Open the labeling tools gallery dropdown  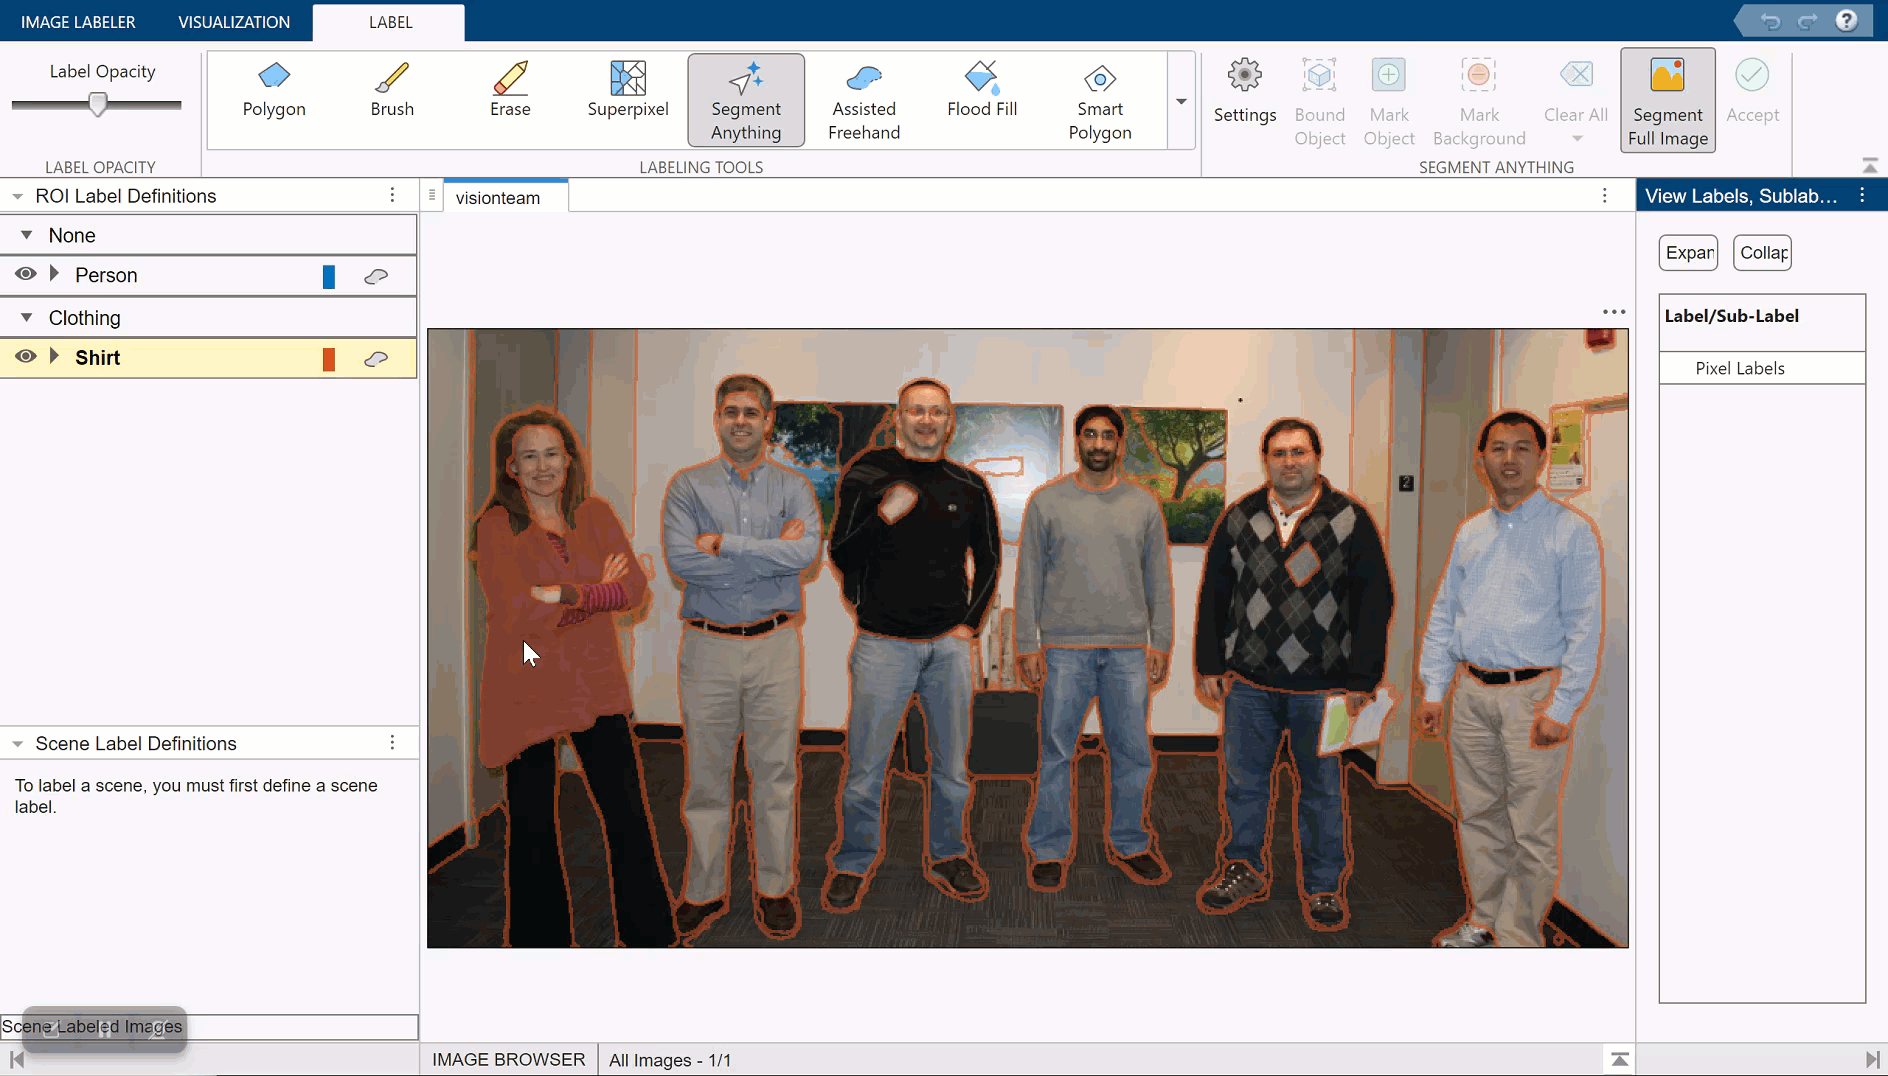click(1181, 101)
